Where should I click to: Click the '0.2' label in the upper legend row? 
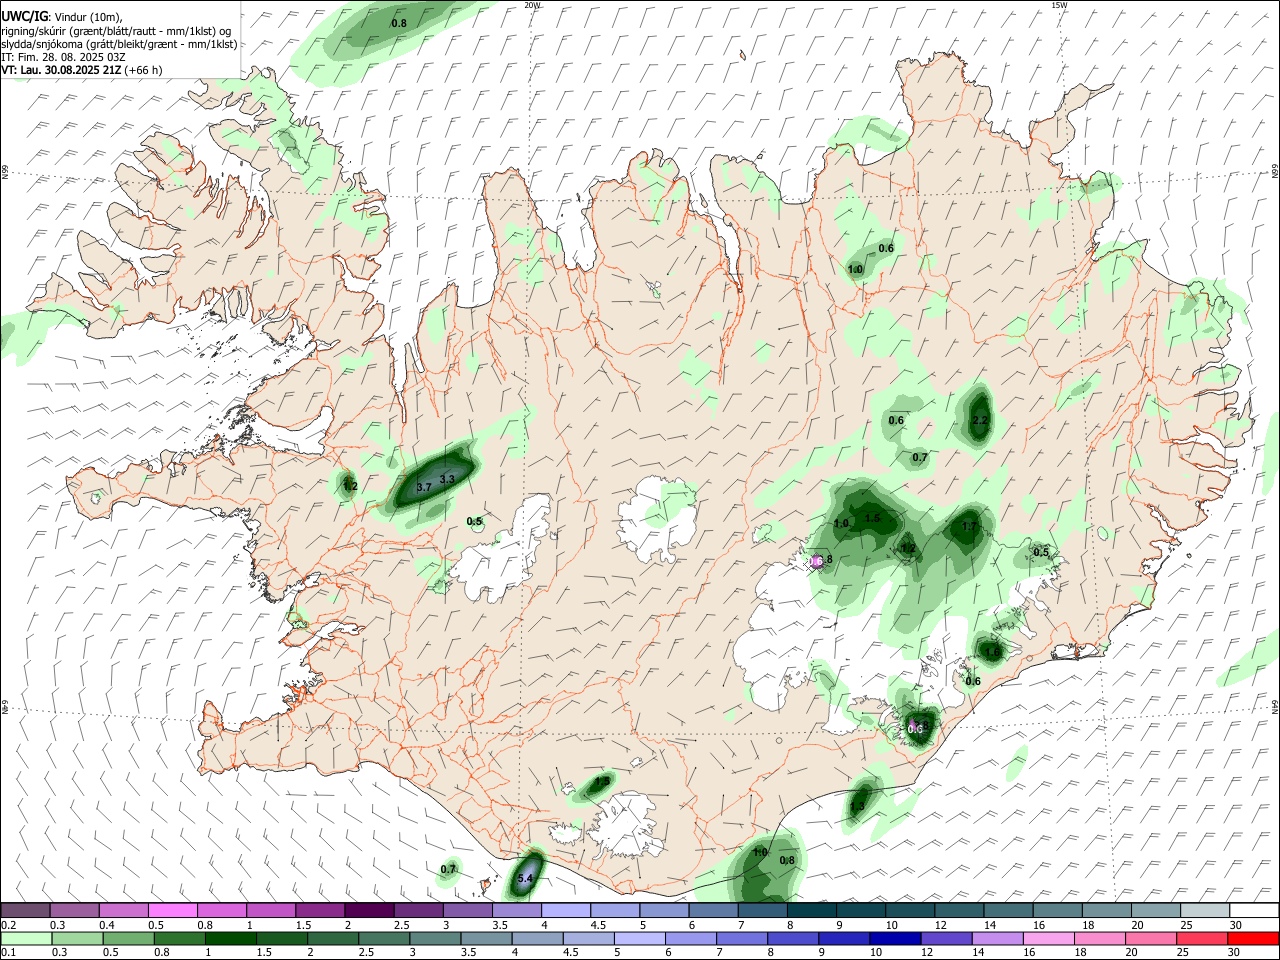point(8,925)
